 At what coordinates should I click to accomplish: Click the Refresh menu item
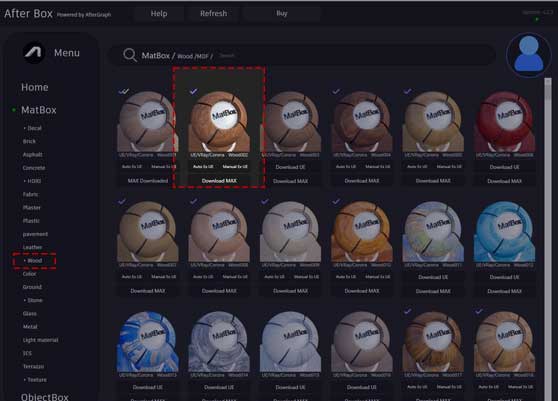[213, 14]
